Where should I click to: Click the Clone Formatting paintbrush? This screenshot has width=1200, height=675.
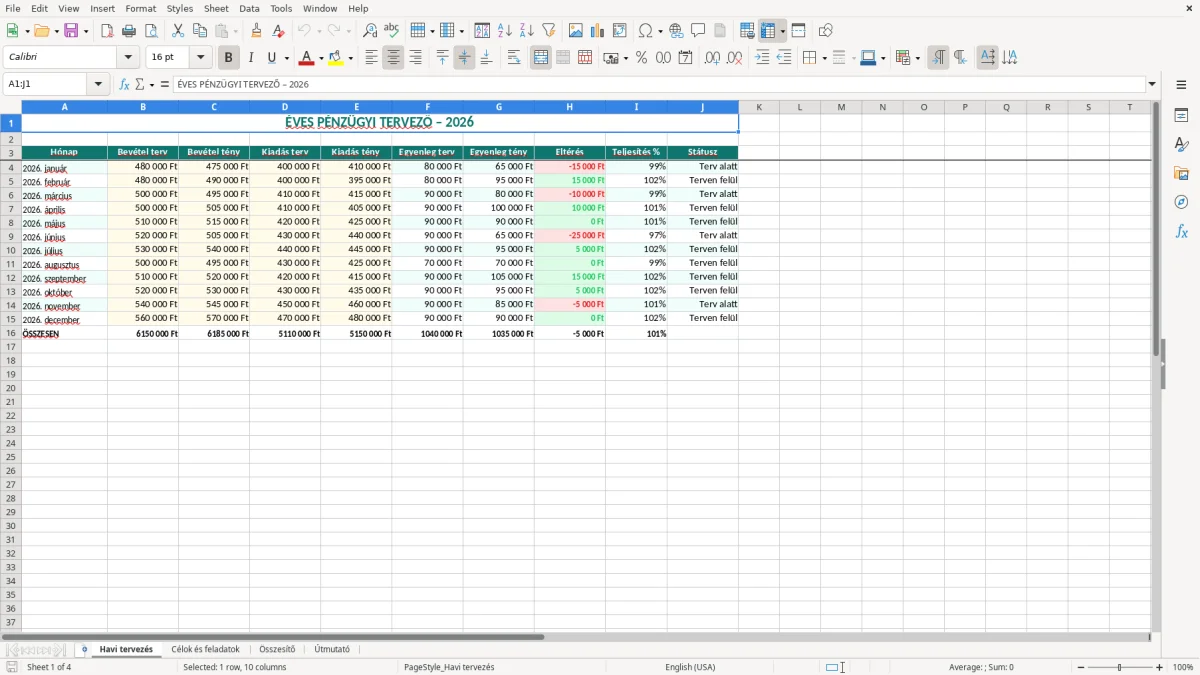[x=257, y=31]
